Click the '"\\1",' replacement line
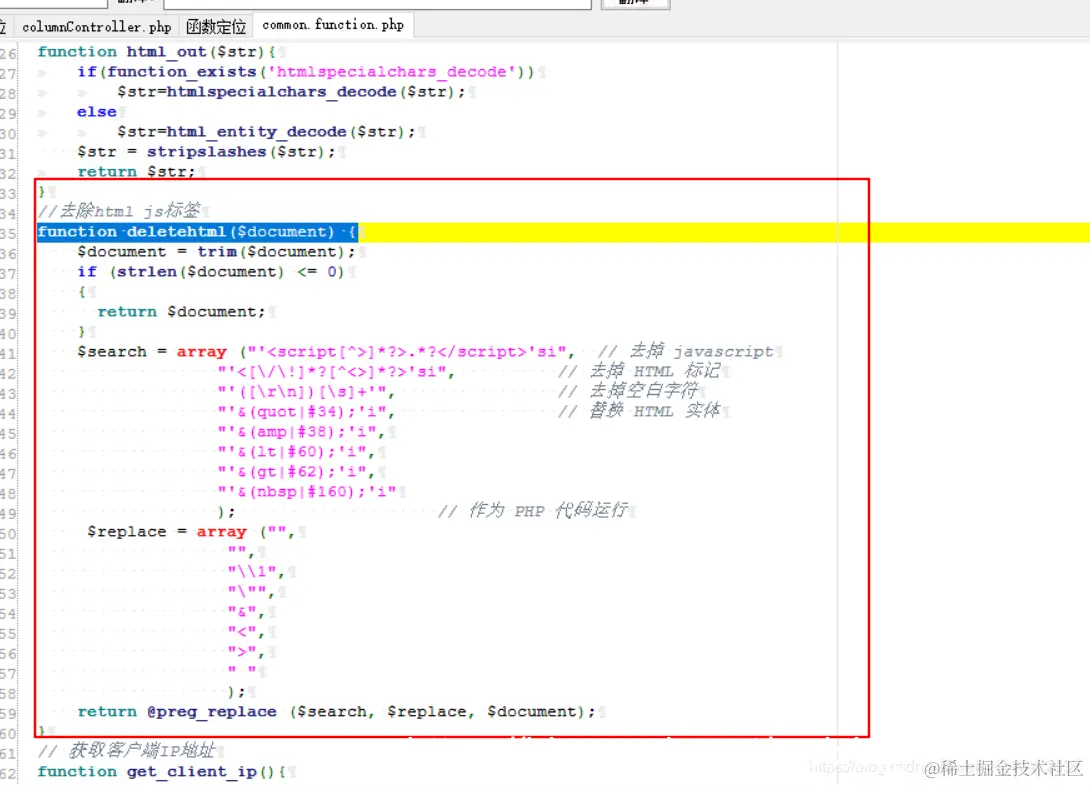 pyautogui.click(x=256, y=572)
